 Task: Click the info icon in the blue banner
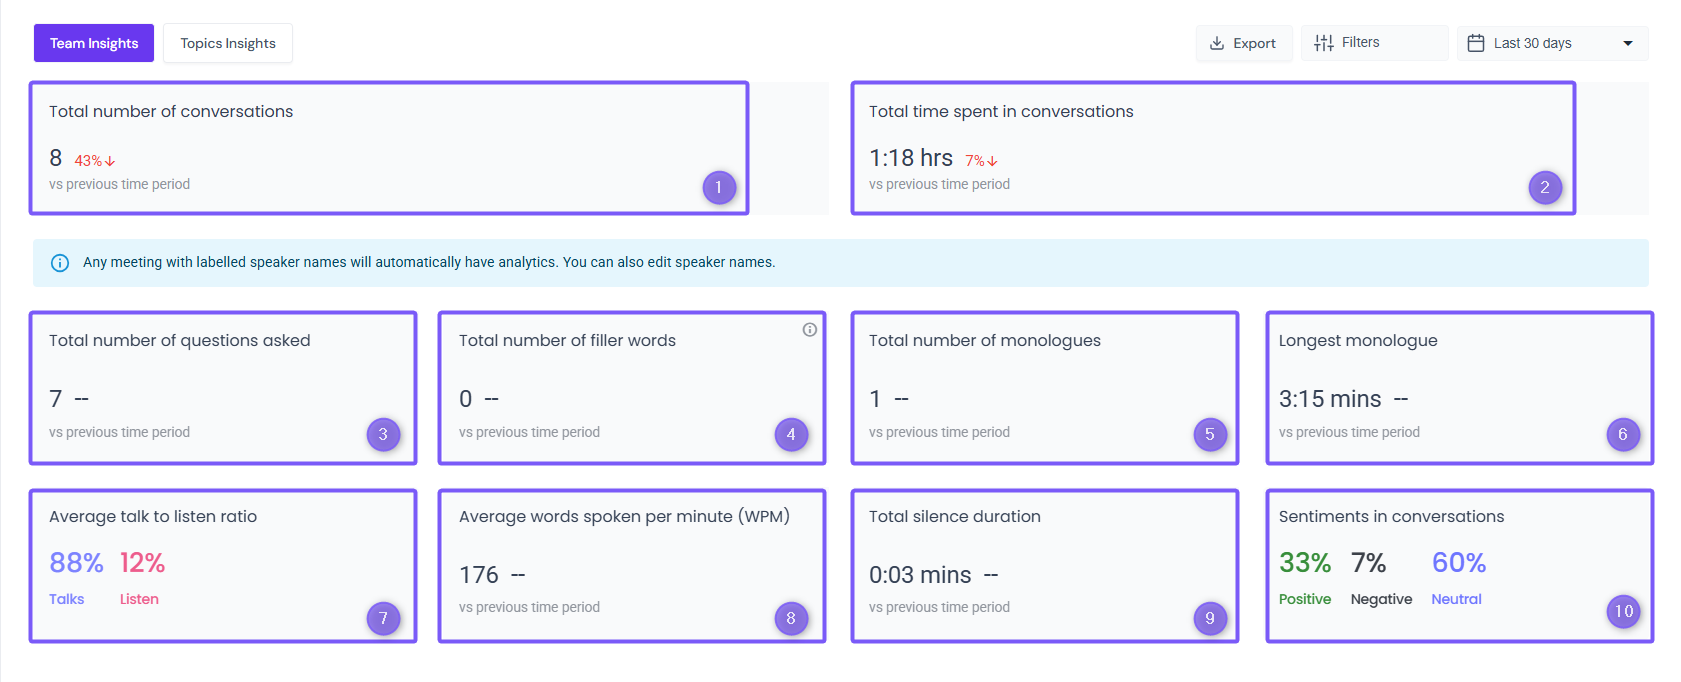pyautogui.click(x=60, y=263)
